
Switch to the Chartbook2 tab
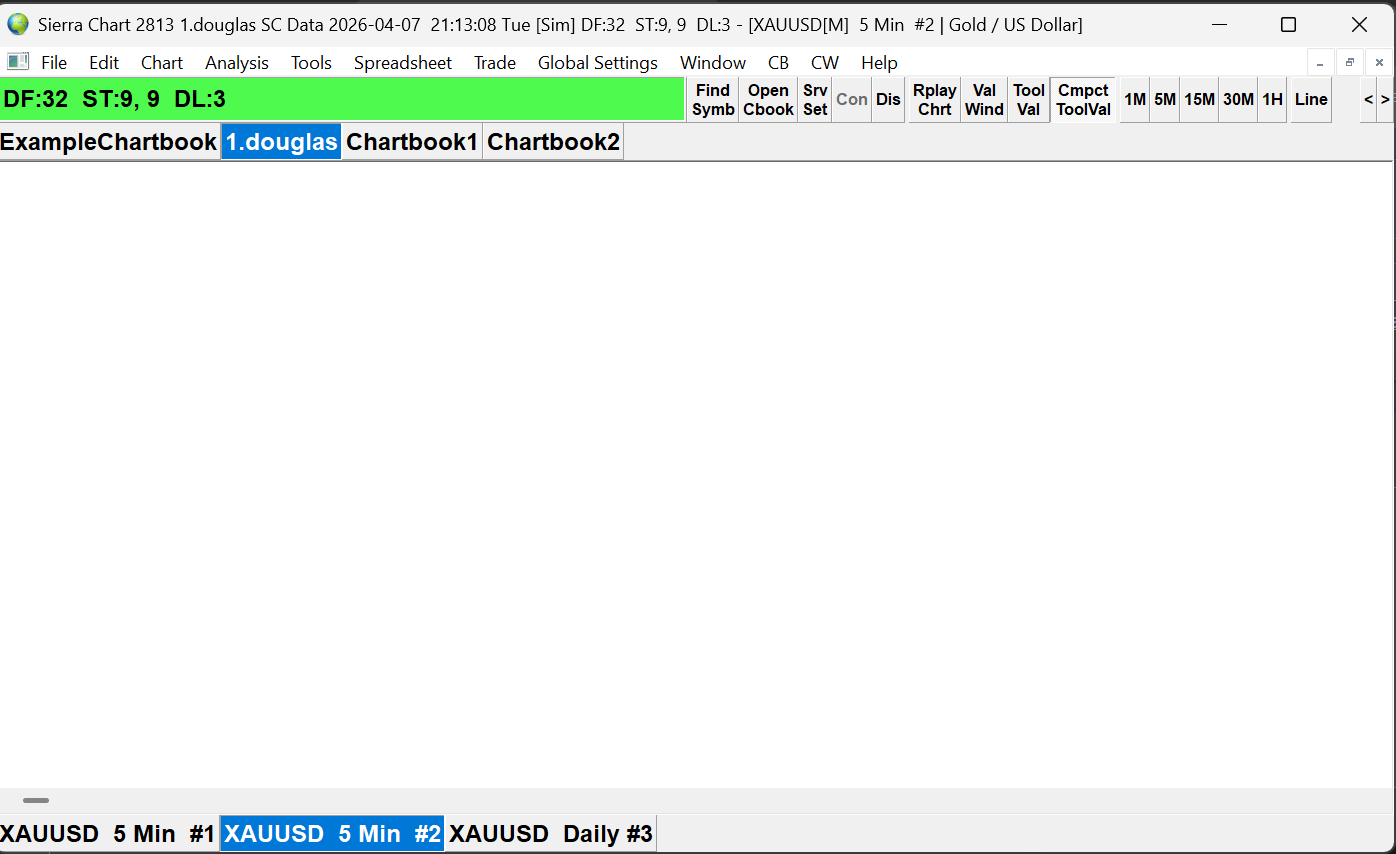click(x=553, y=142)
